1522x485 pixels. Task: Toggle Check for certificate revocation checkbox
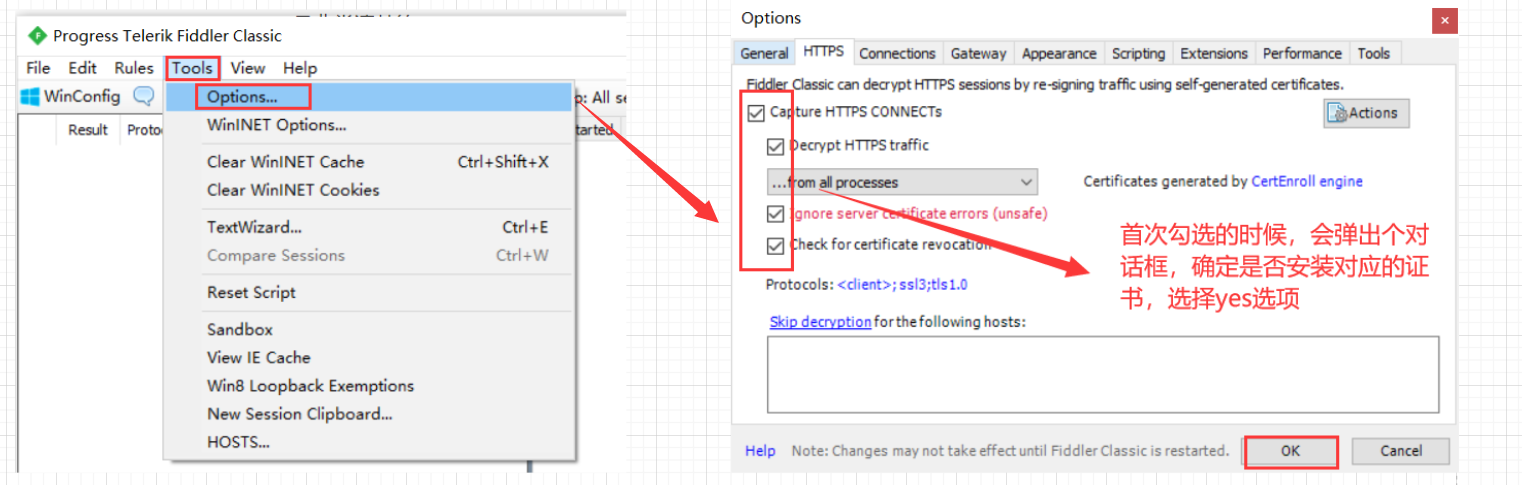(x=775, y=245)
